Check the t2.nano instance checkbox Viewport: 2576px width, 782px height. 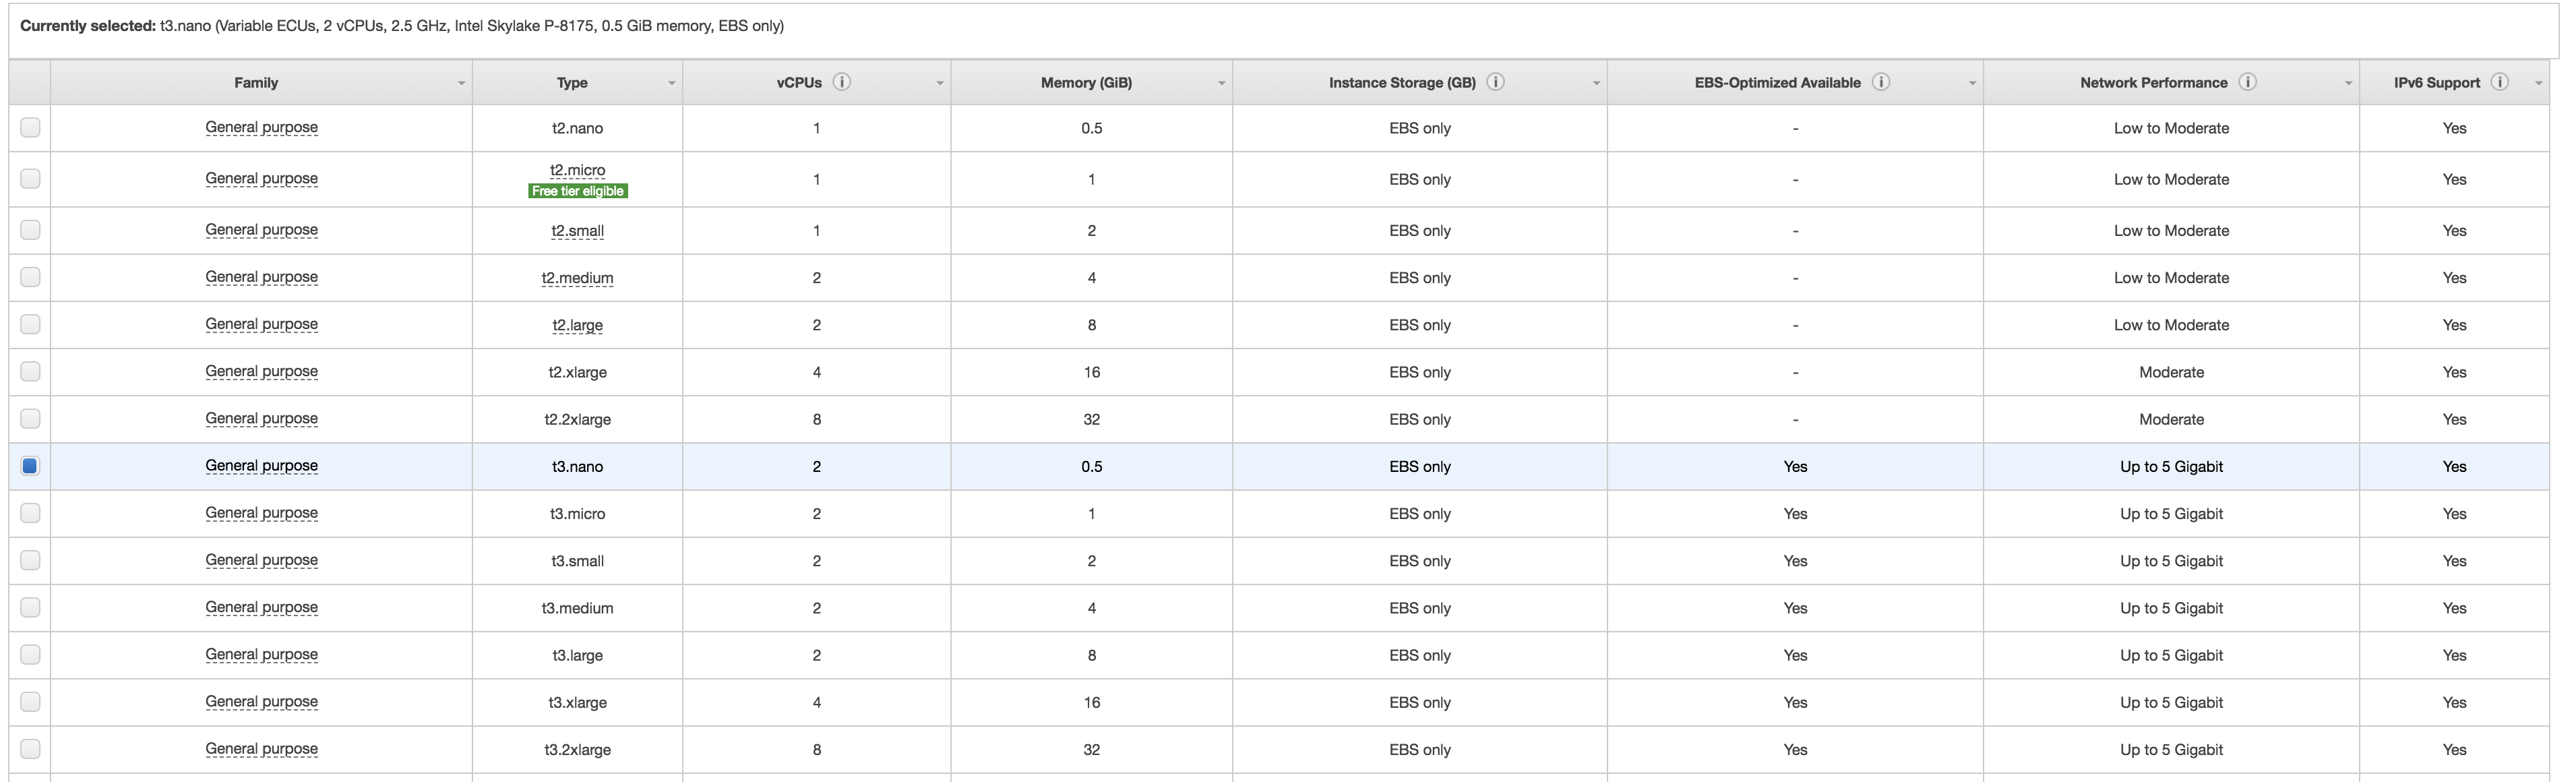30,128
